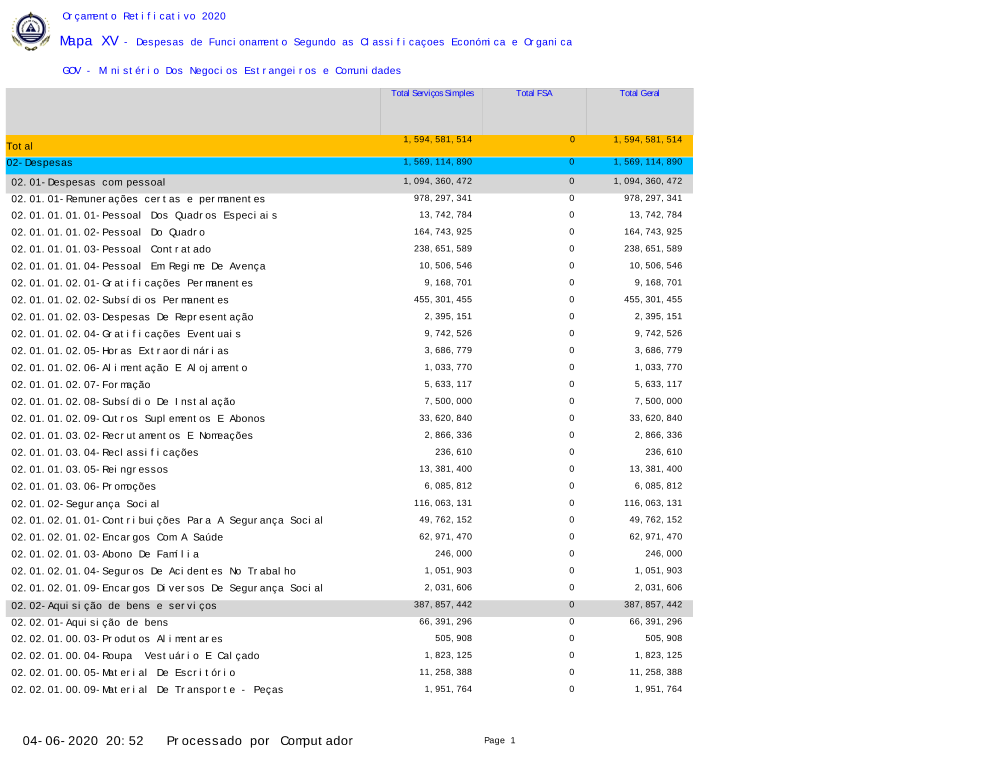Click the "02.02.01-Aquisição de bens" row label
The height and width of the screenshot is (773, 1000).
(90, 622)
